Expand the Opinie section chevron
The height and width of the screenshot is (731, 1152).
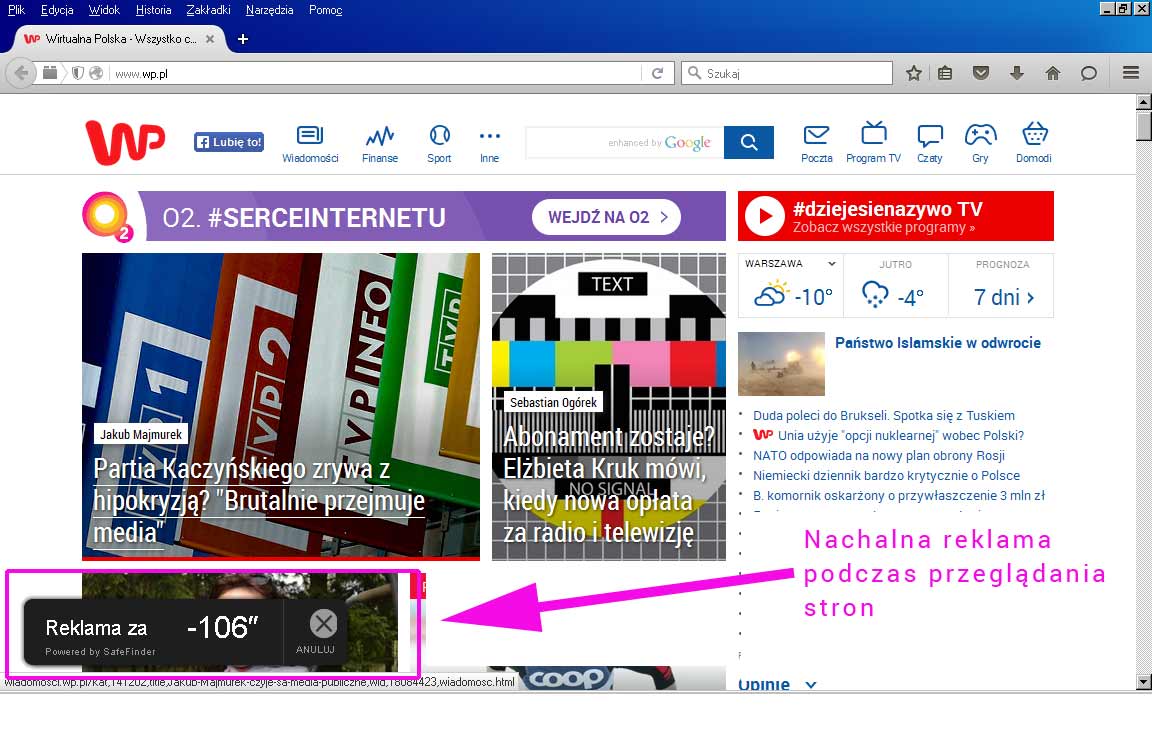point(810,685)
